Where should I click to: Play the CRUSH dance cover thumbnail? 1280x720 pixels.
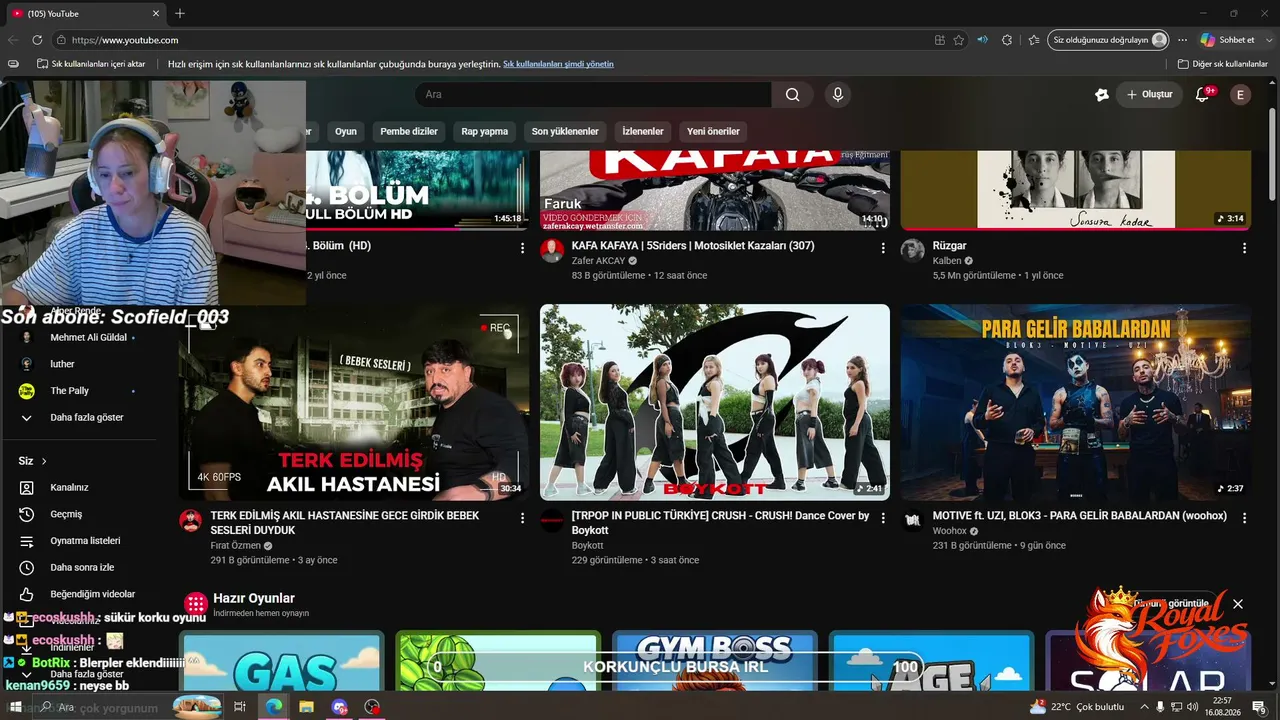pyautogui.click(x=715, y=402)
